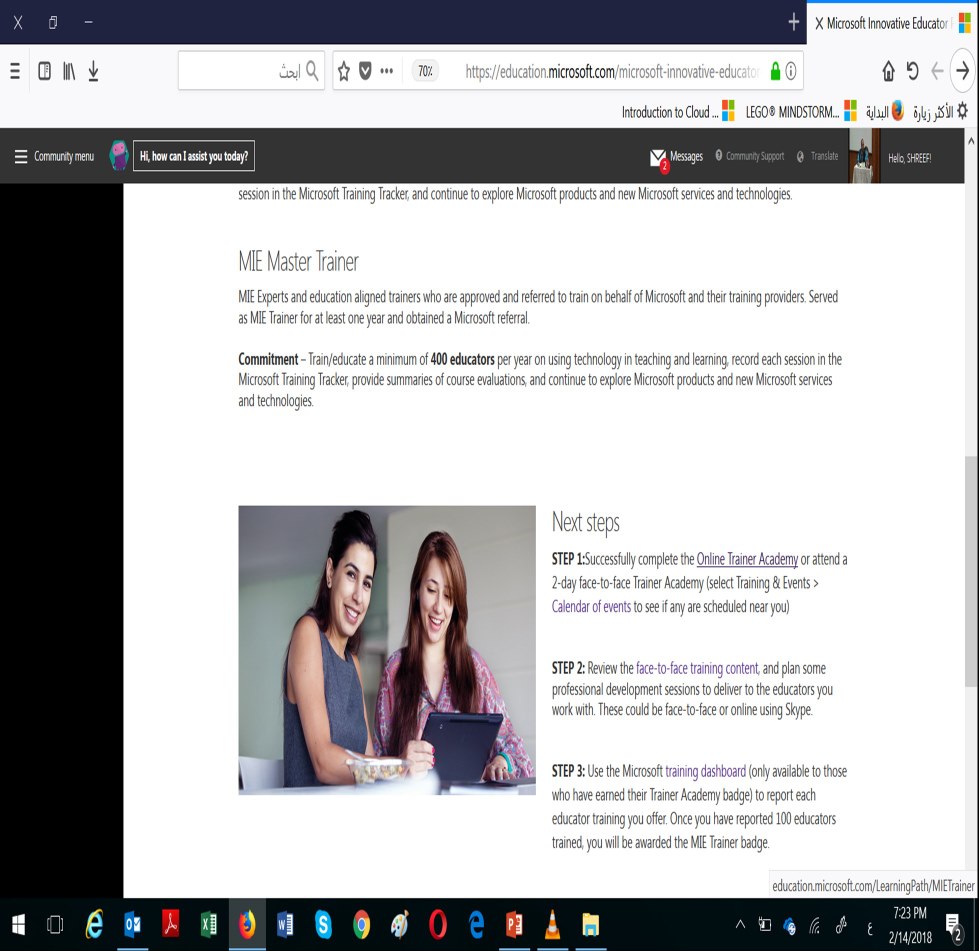
Task: Expand the Community menu
Action: pyautogui.click(x=54, y=156)
